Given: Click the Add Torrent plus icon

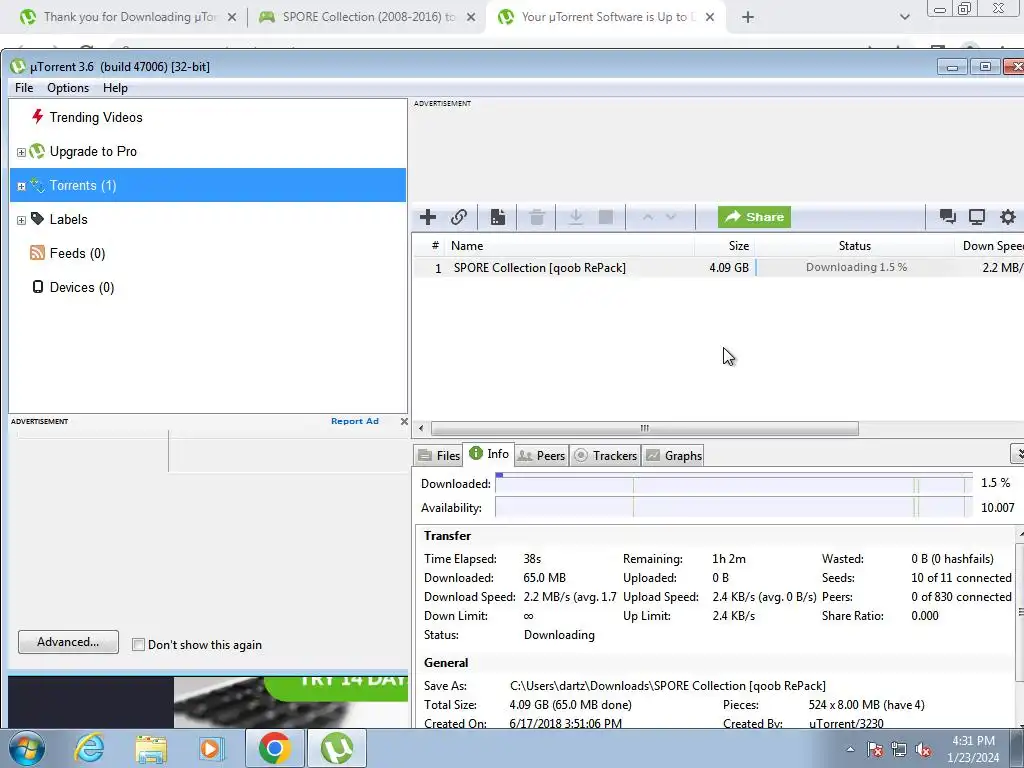Looking at the screenshot, I should tap(428, 217).
